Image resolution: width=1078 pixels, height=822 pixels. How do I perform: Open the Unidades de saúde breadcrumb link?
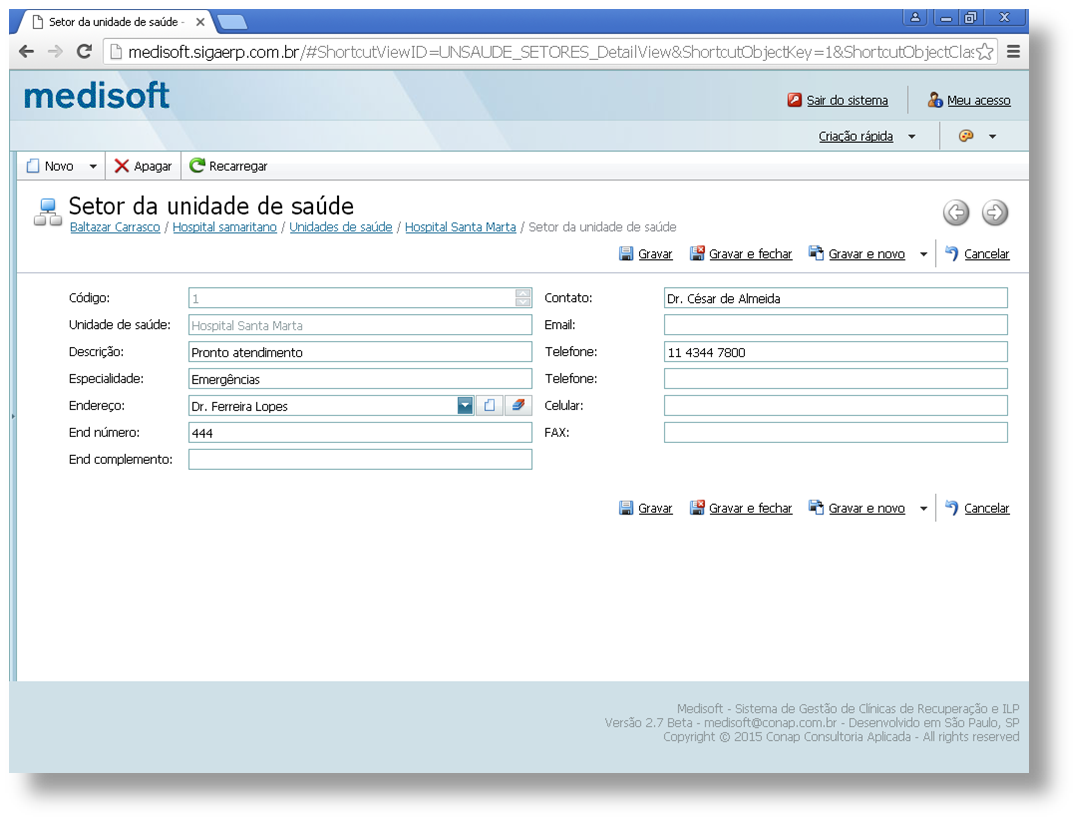pos(341,227)
